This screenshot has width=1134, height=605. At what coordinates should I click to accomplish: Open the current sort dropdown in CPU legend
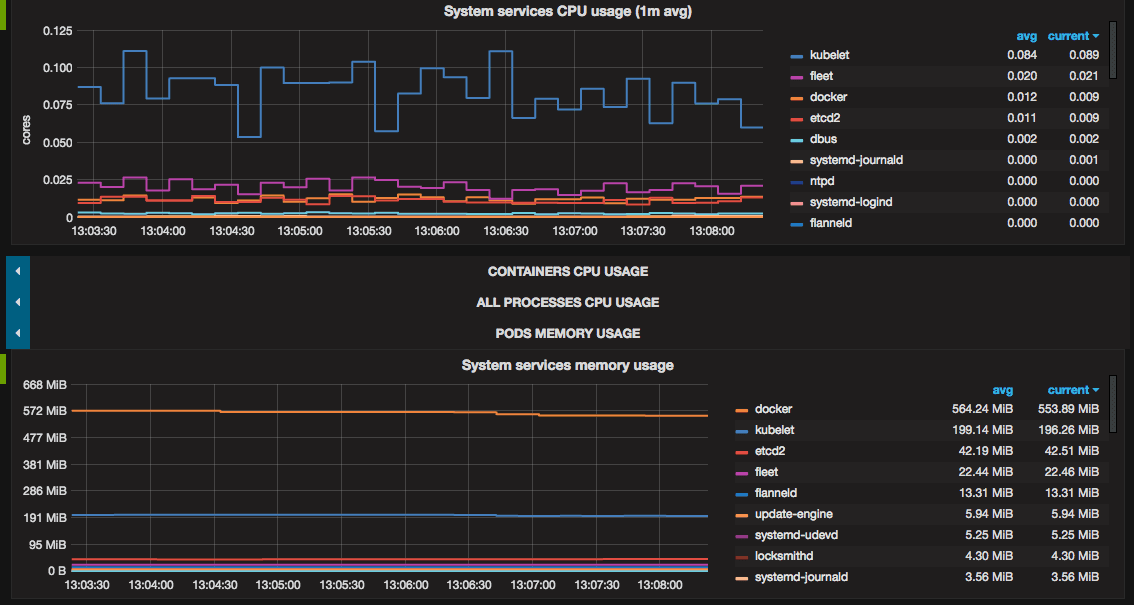[1071, 35]
